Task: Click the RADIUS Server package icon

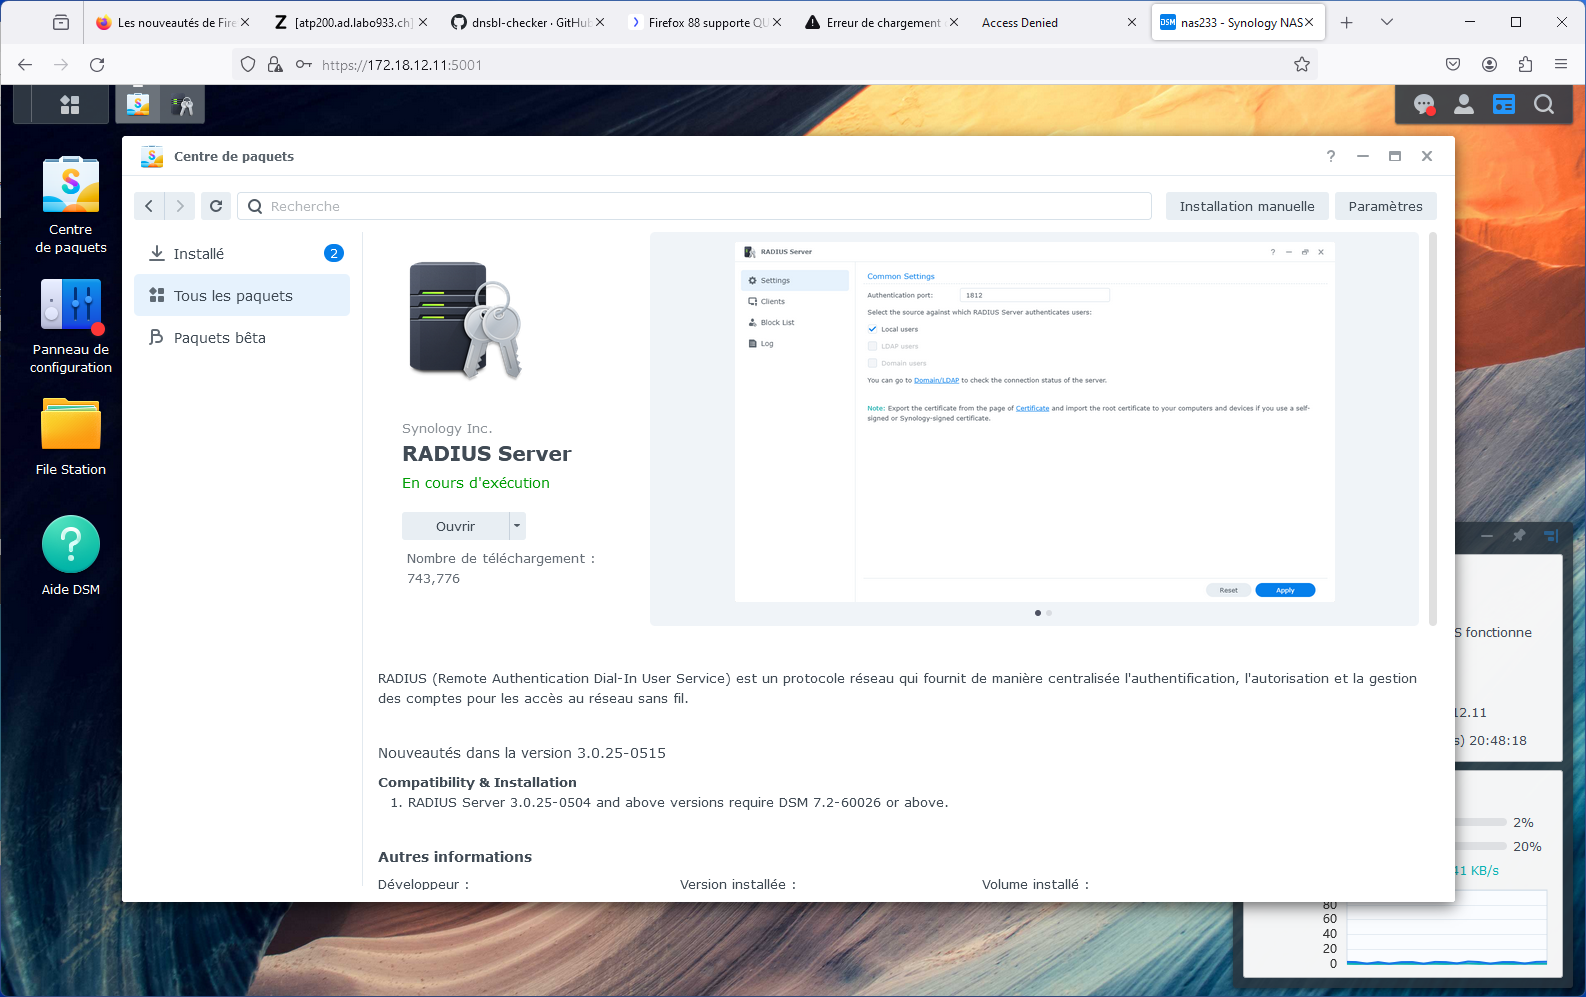Action: pyautogui.click(x=466, y=320)
